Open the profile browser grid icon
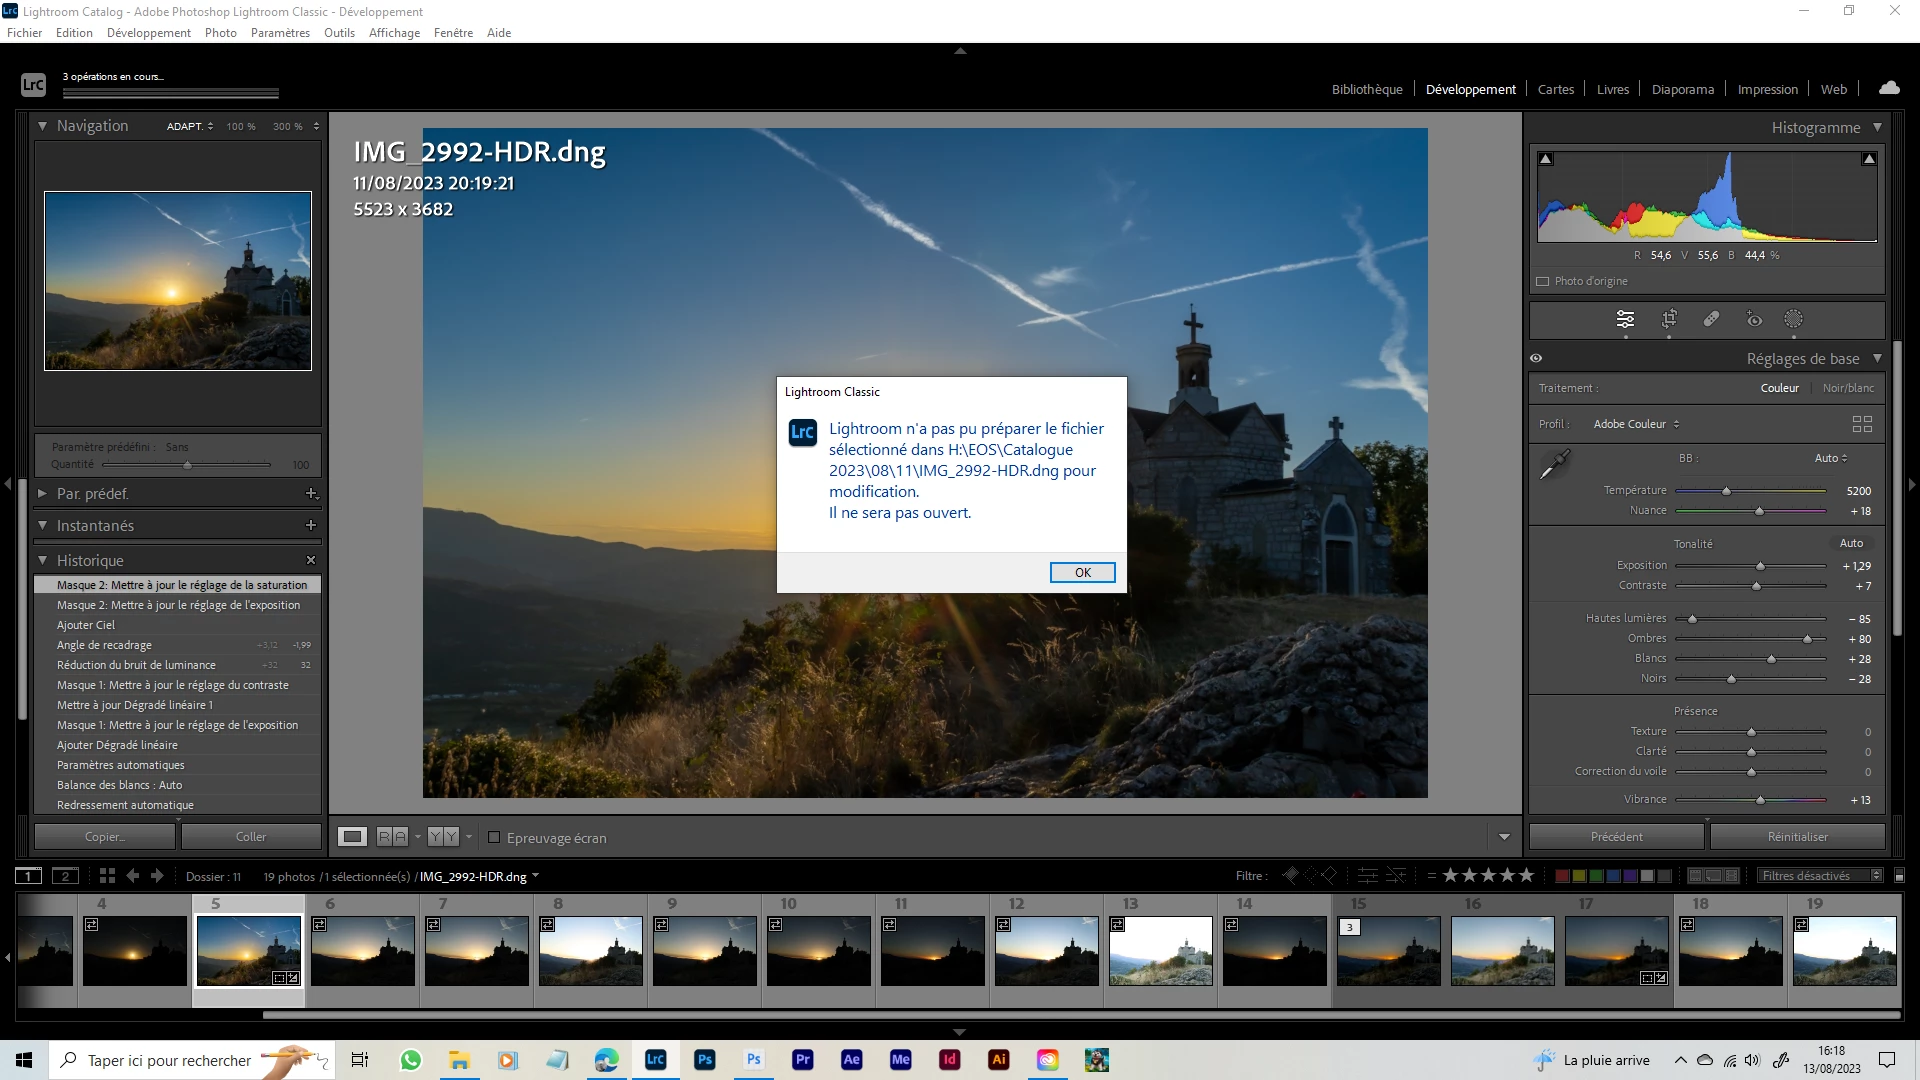The height and width of the screenshot is (1080, 1920). (1862, 424)
